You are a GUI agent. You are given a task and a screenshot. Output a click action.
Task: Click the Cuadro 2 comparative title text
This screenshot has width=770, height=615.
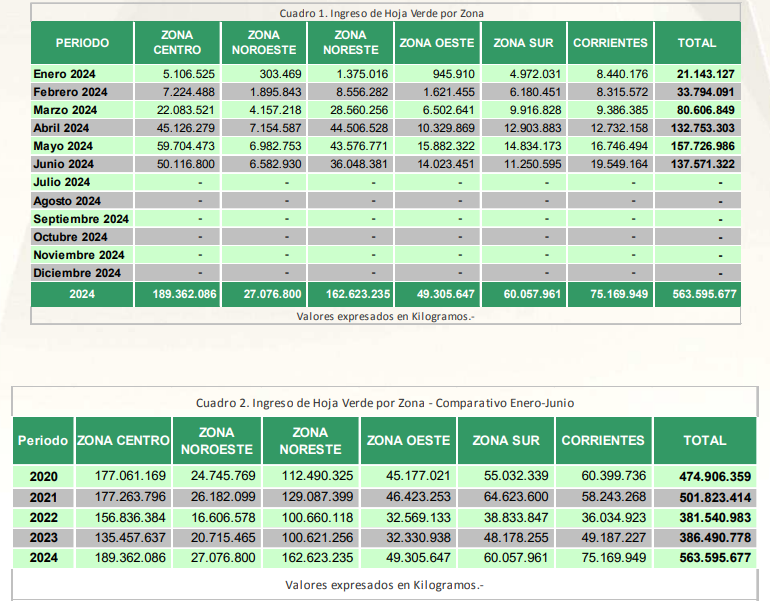[385, 403]
